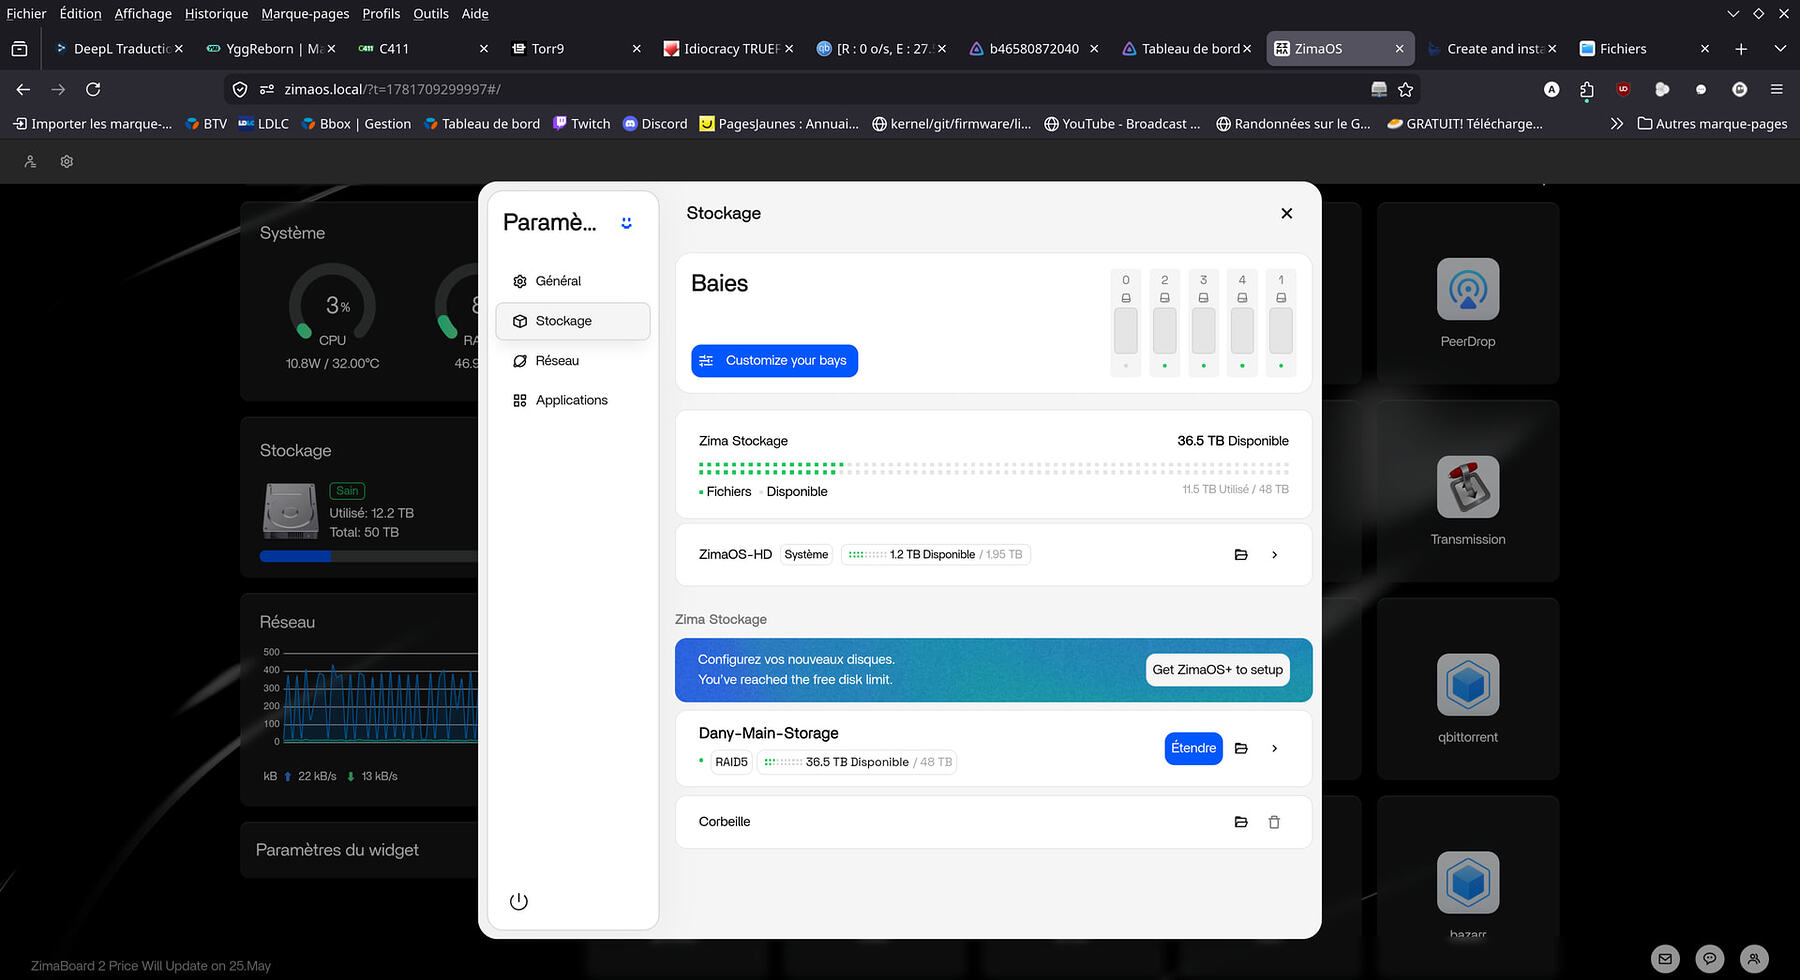Click the power icon in settings sidebar
Screen dimensions: 1800x980
coord(518,901)
